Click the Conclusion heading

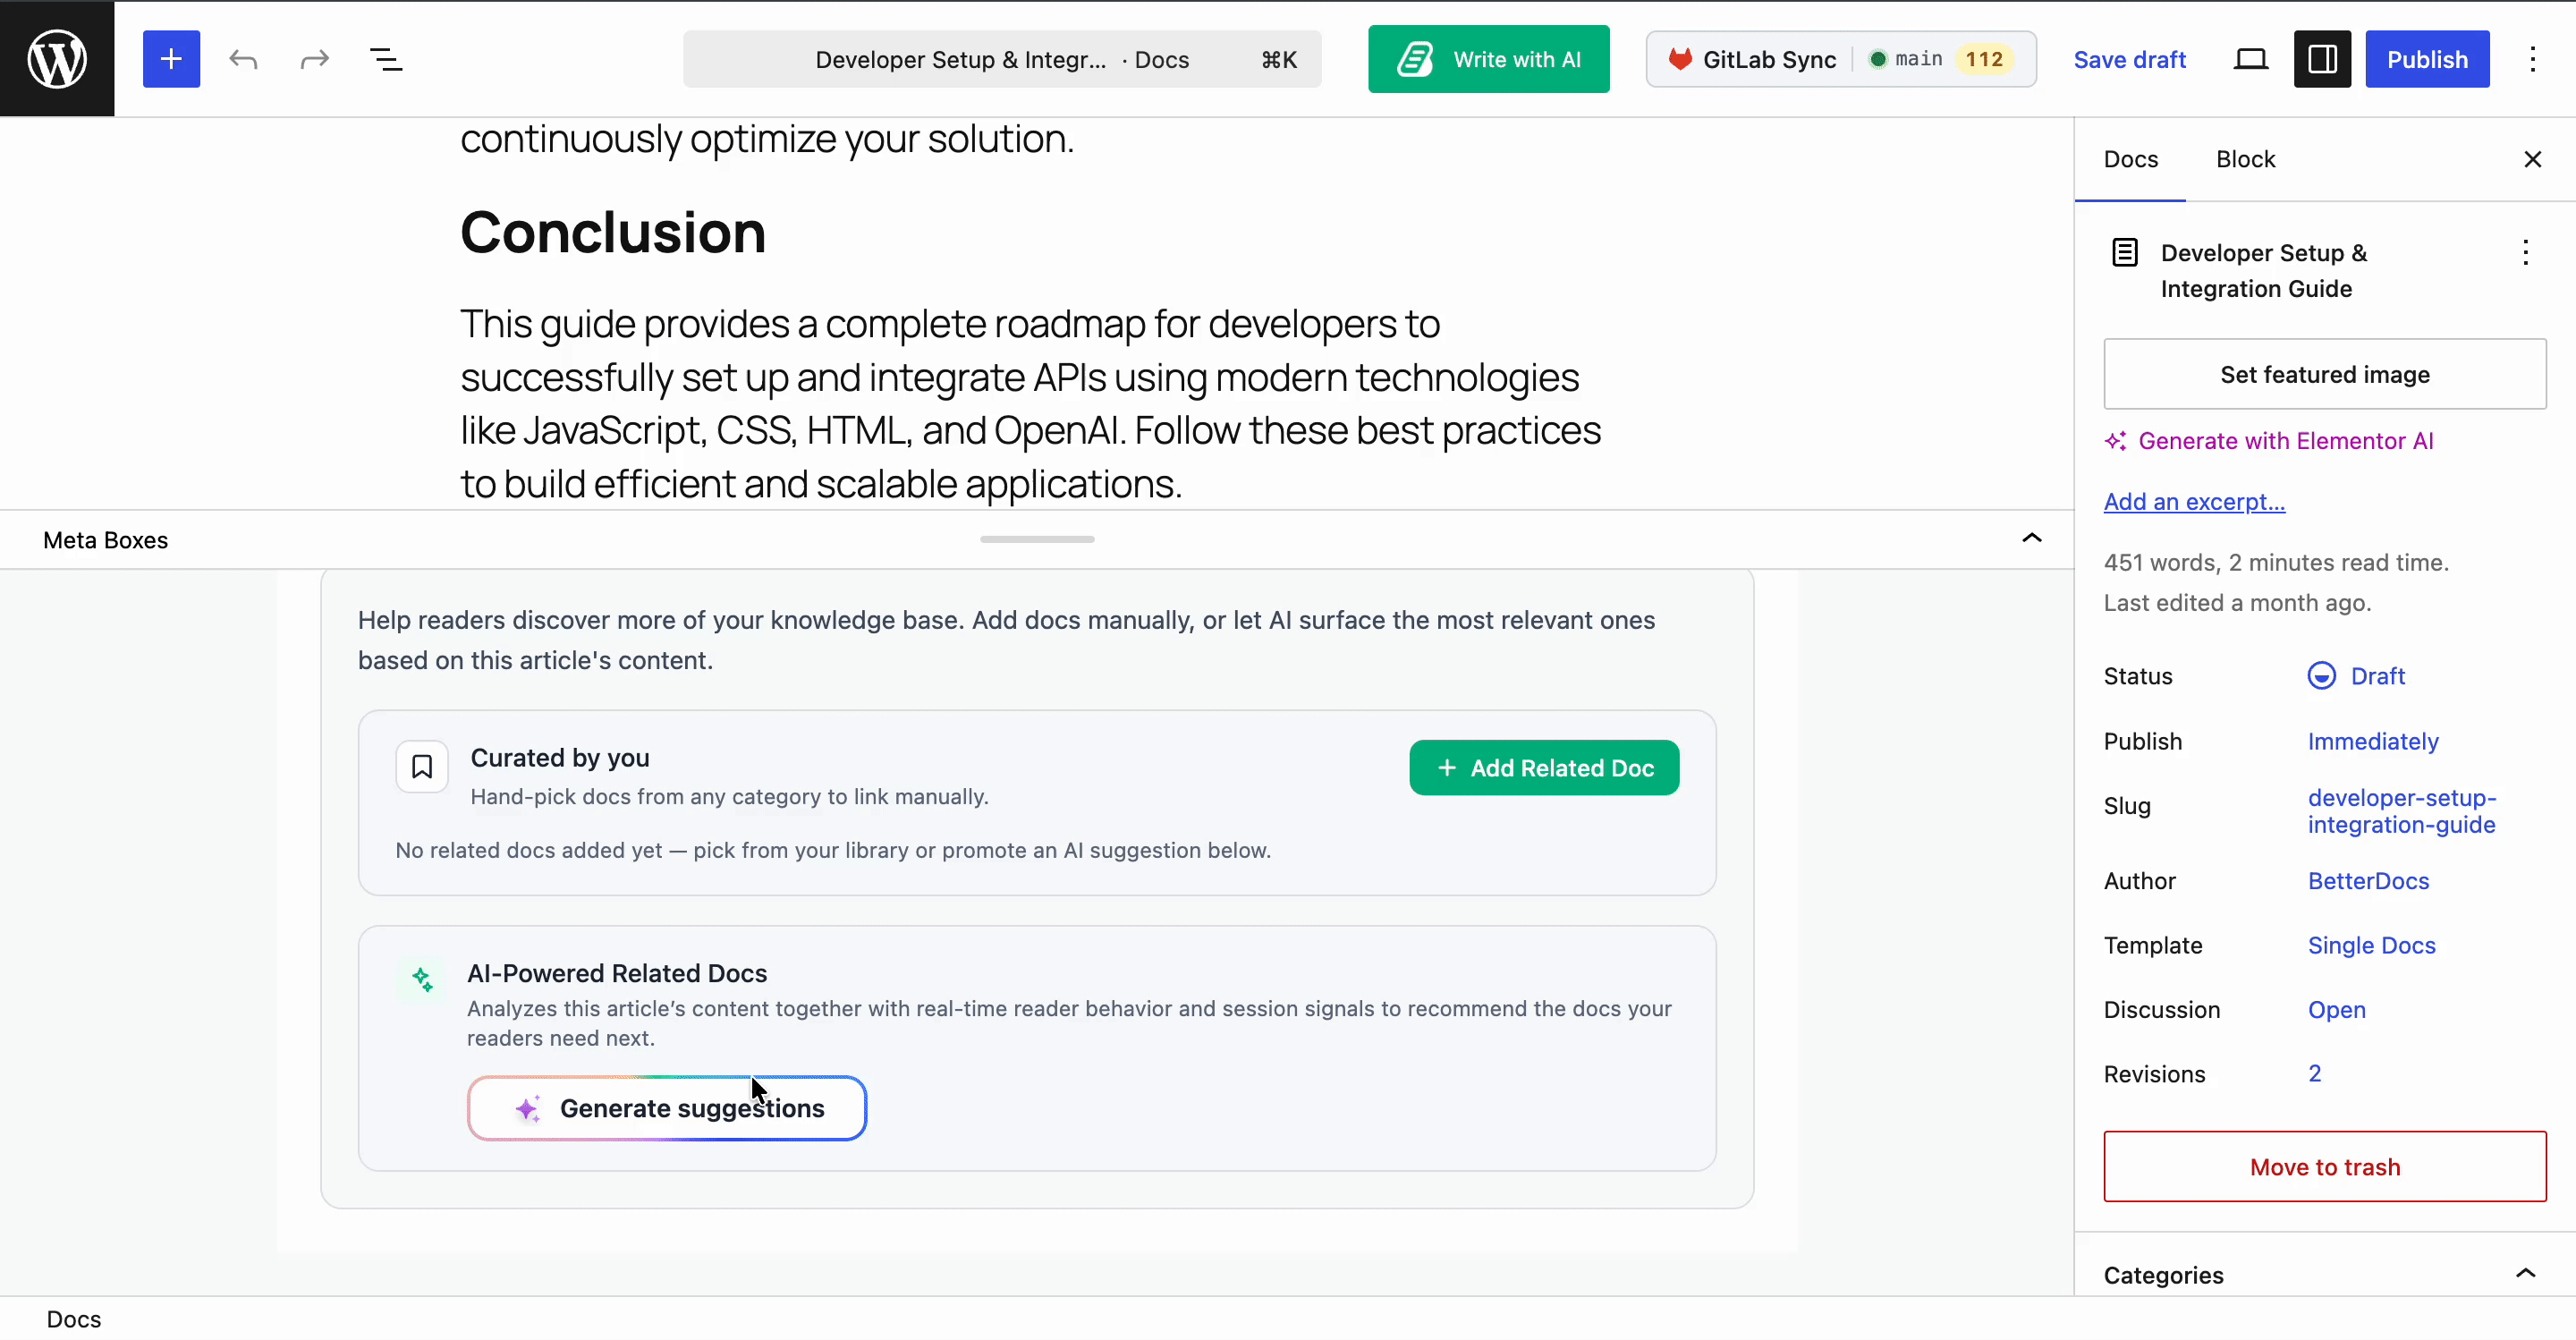[613, 232]
